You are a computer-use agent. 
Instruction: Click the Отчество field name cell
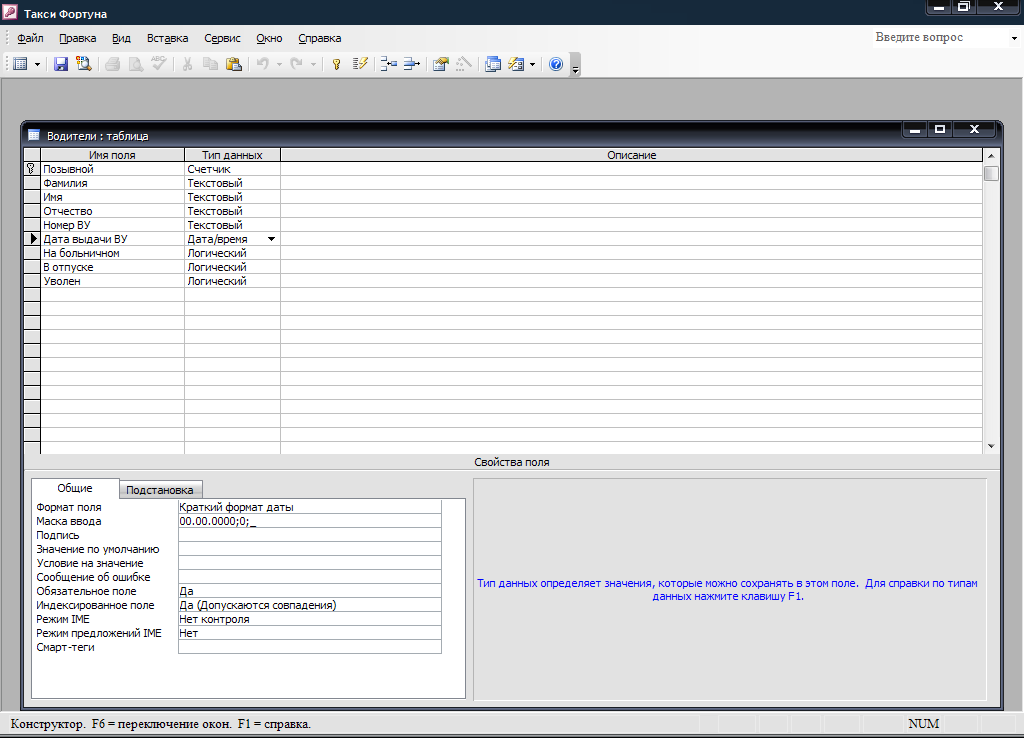pos(112,211)
